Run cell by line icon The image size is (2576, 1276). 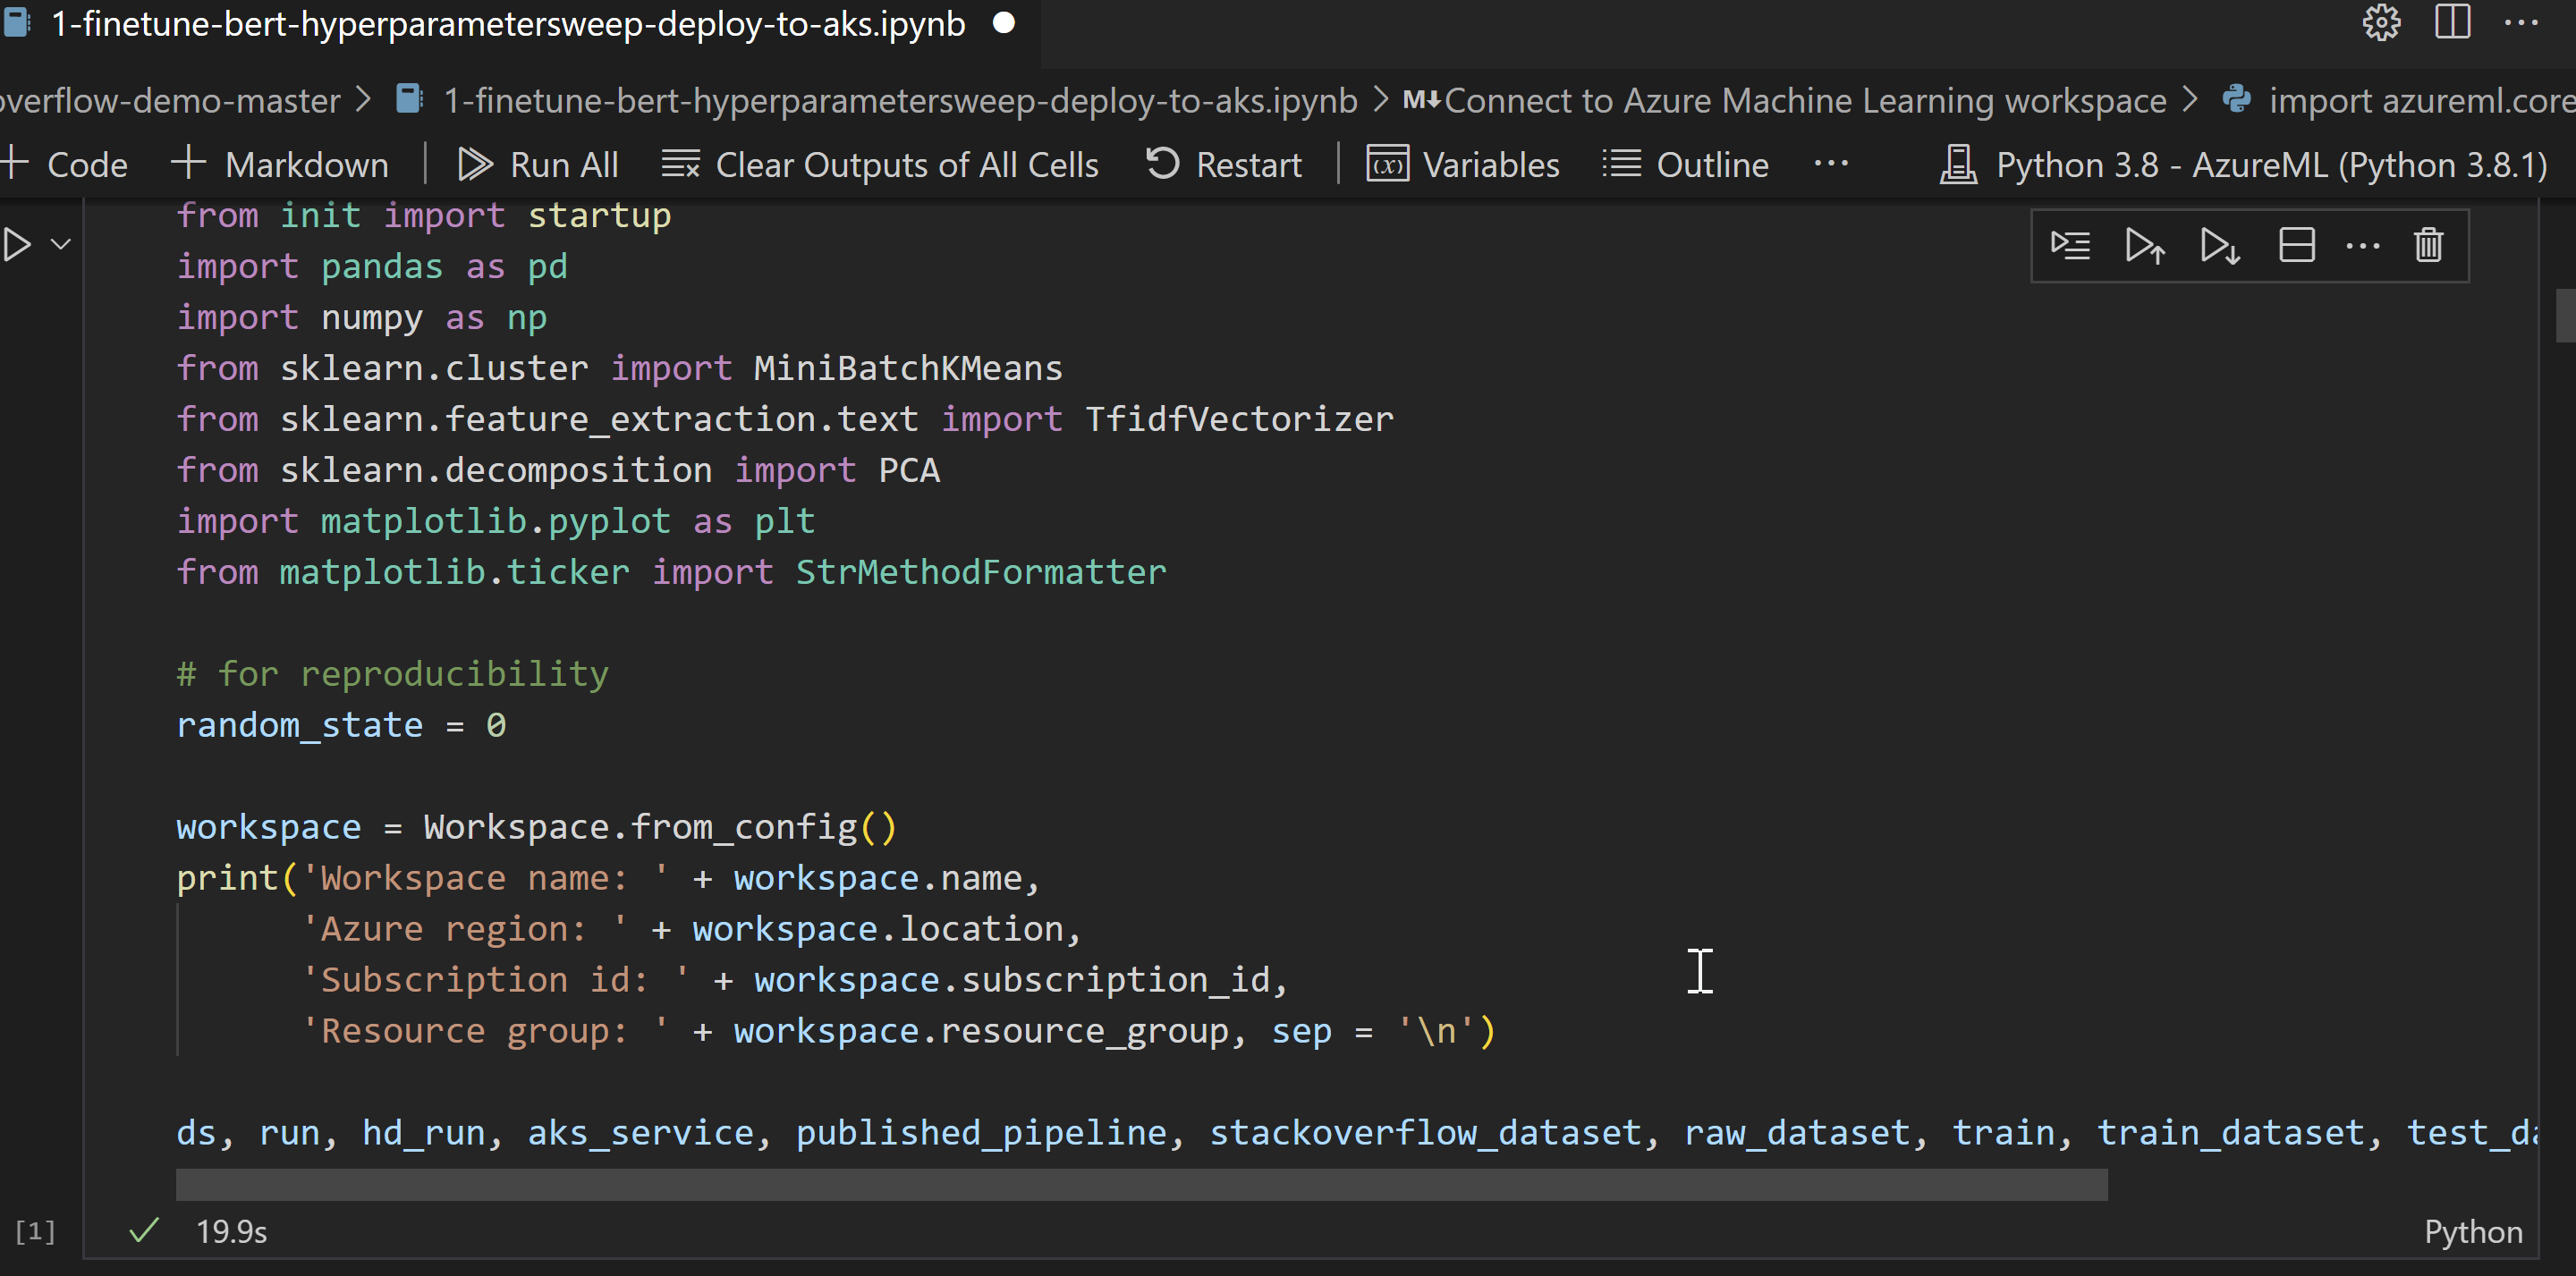coord(2070,245)
